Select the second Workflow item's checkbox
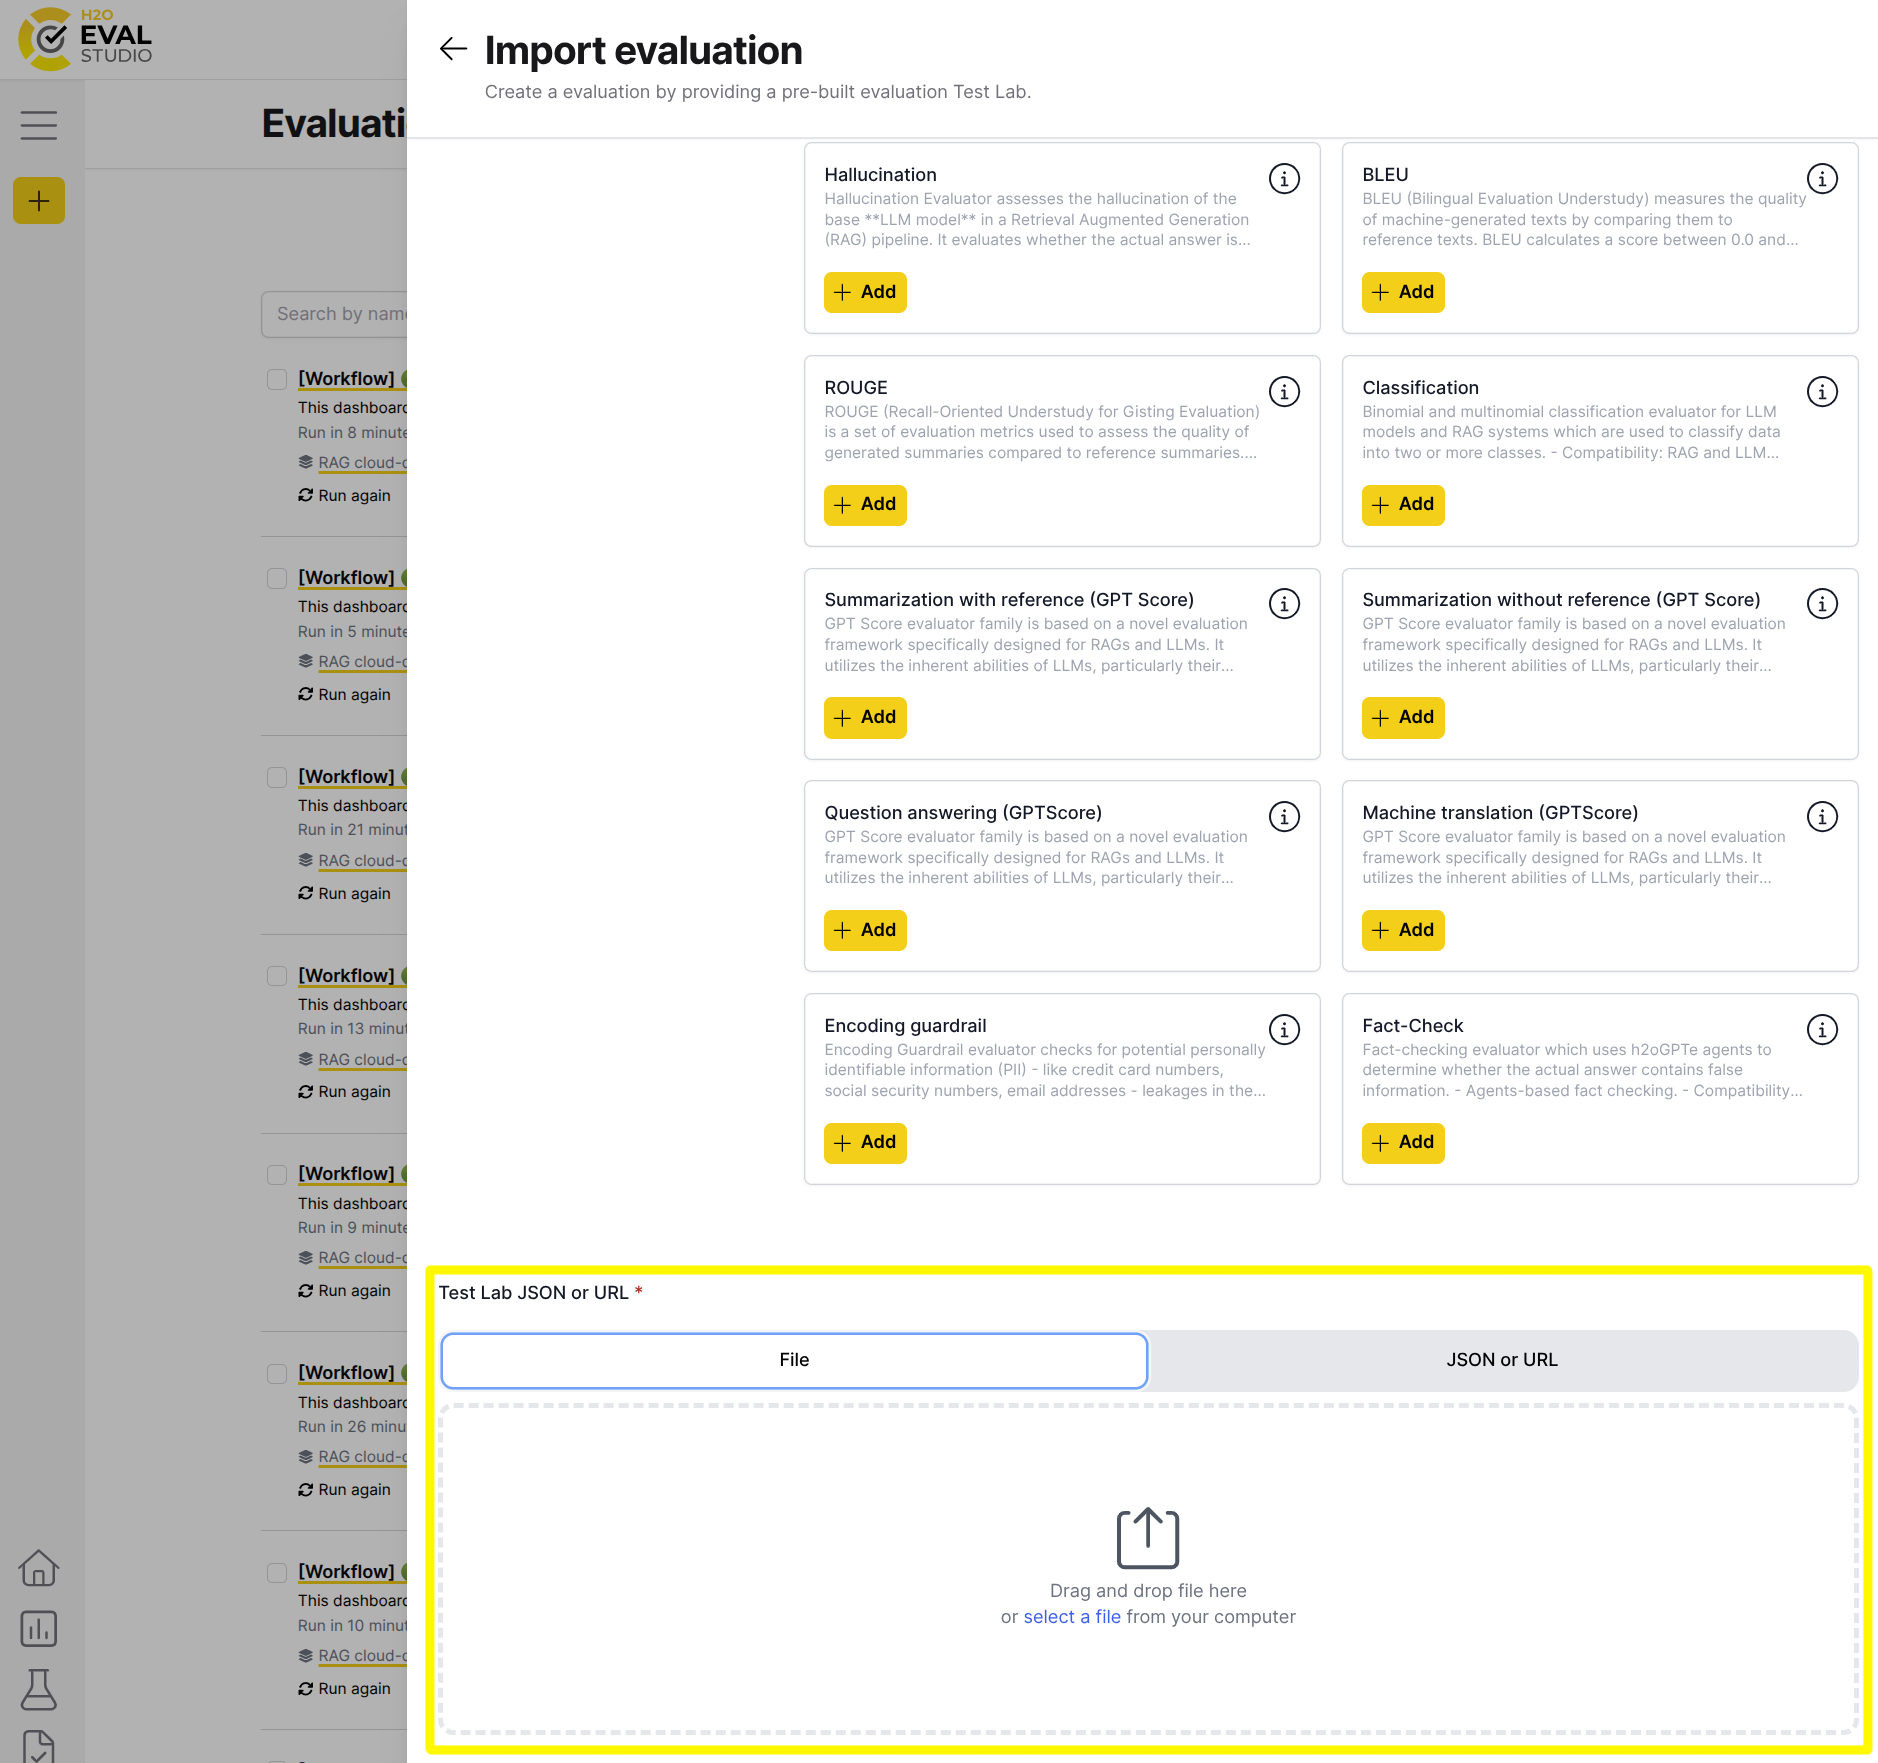The width and height of the screenshot is (1878, 1763). pos(275,578)
